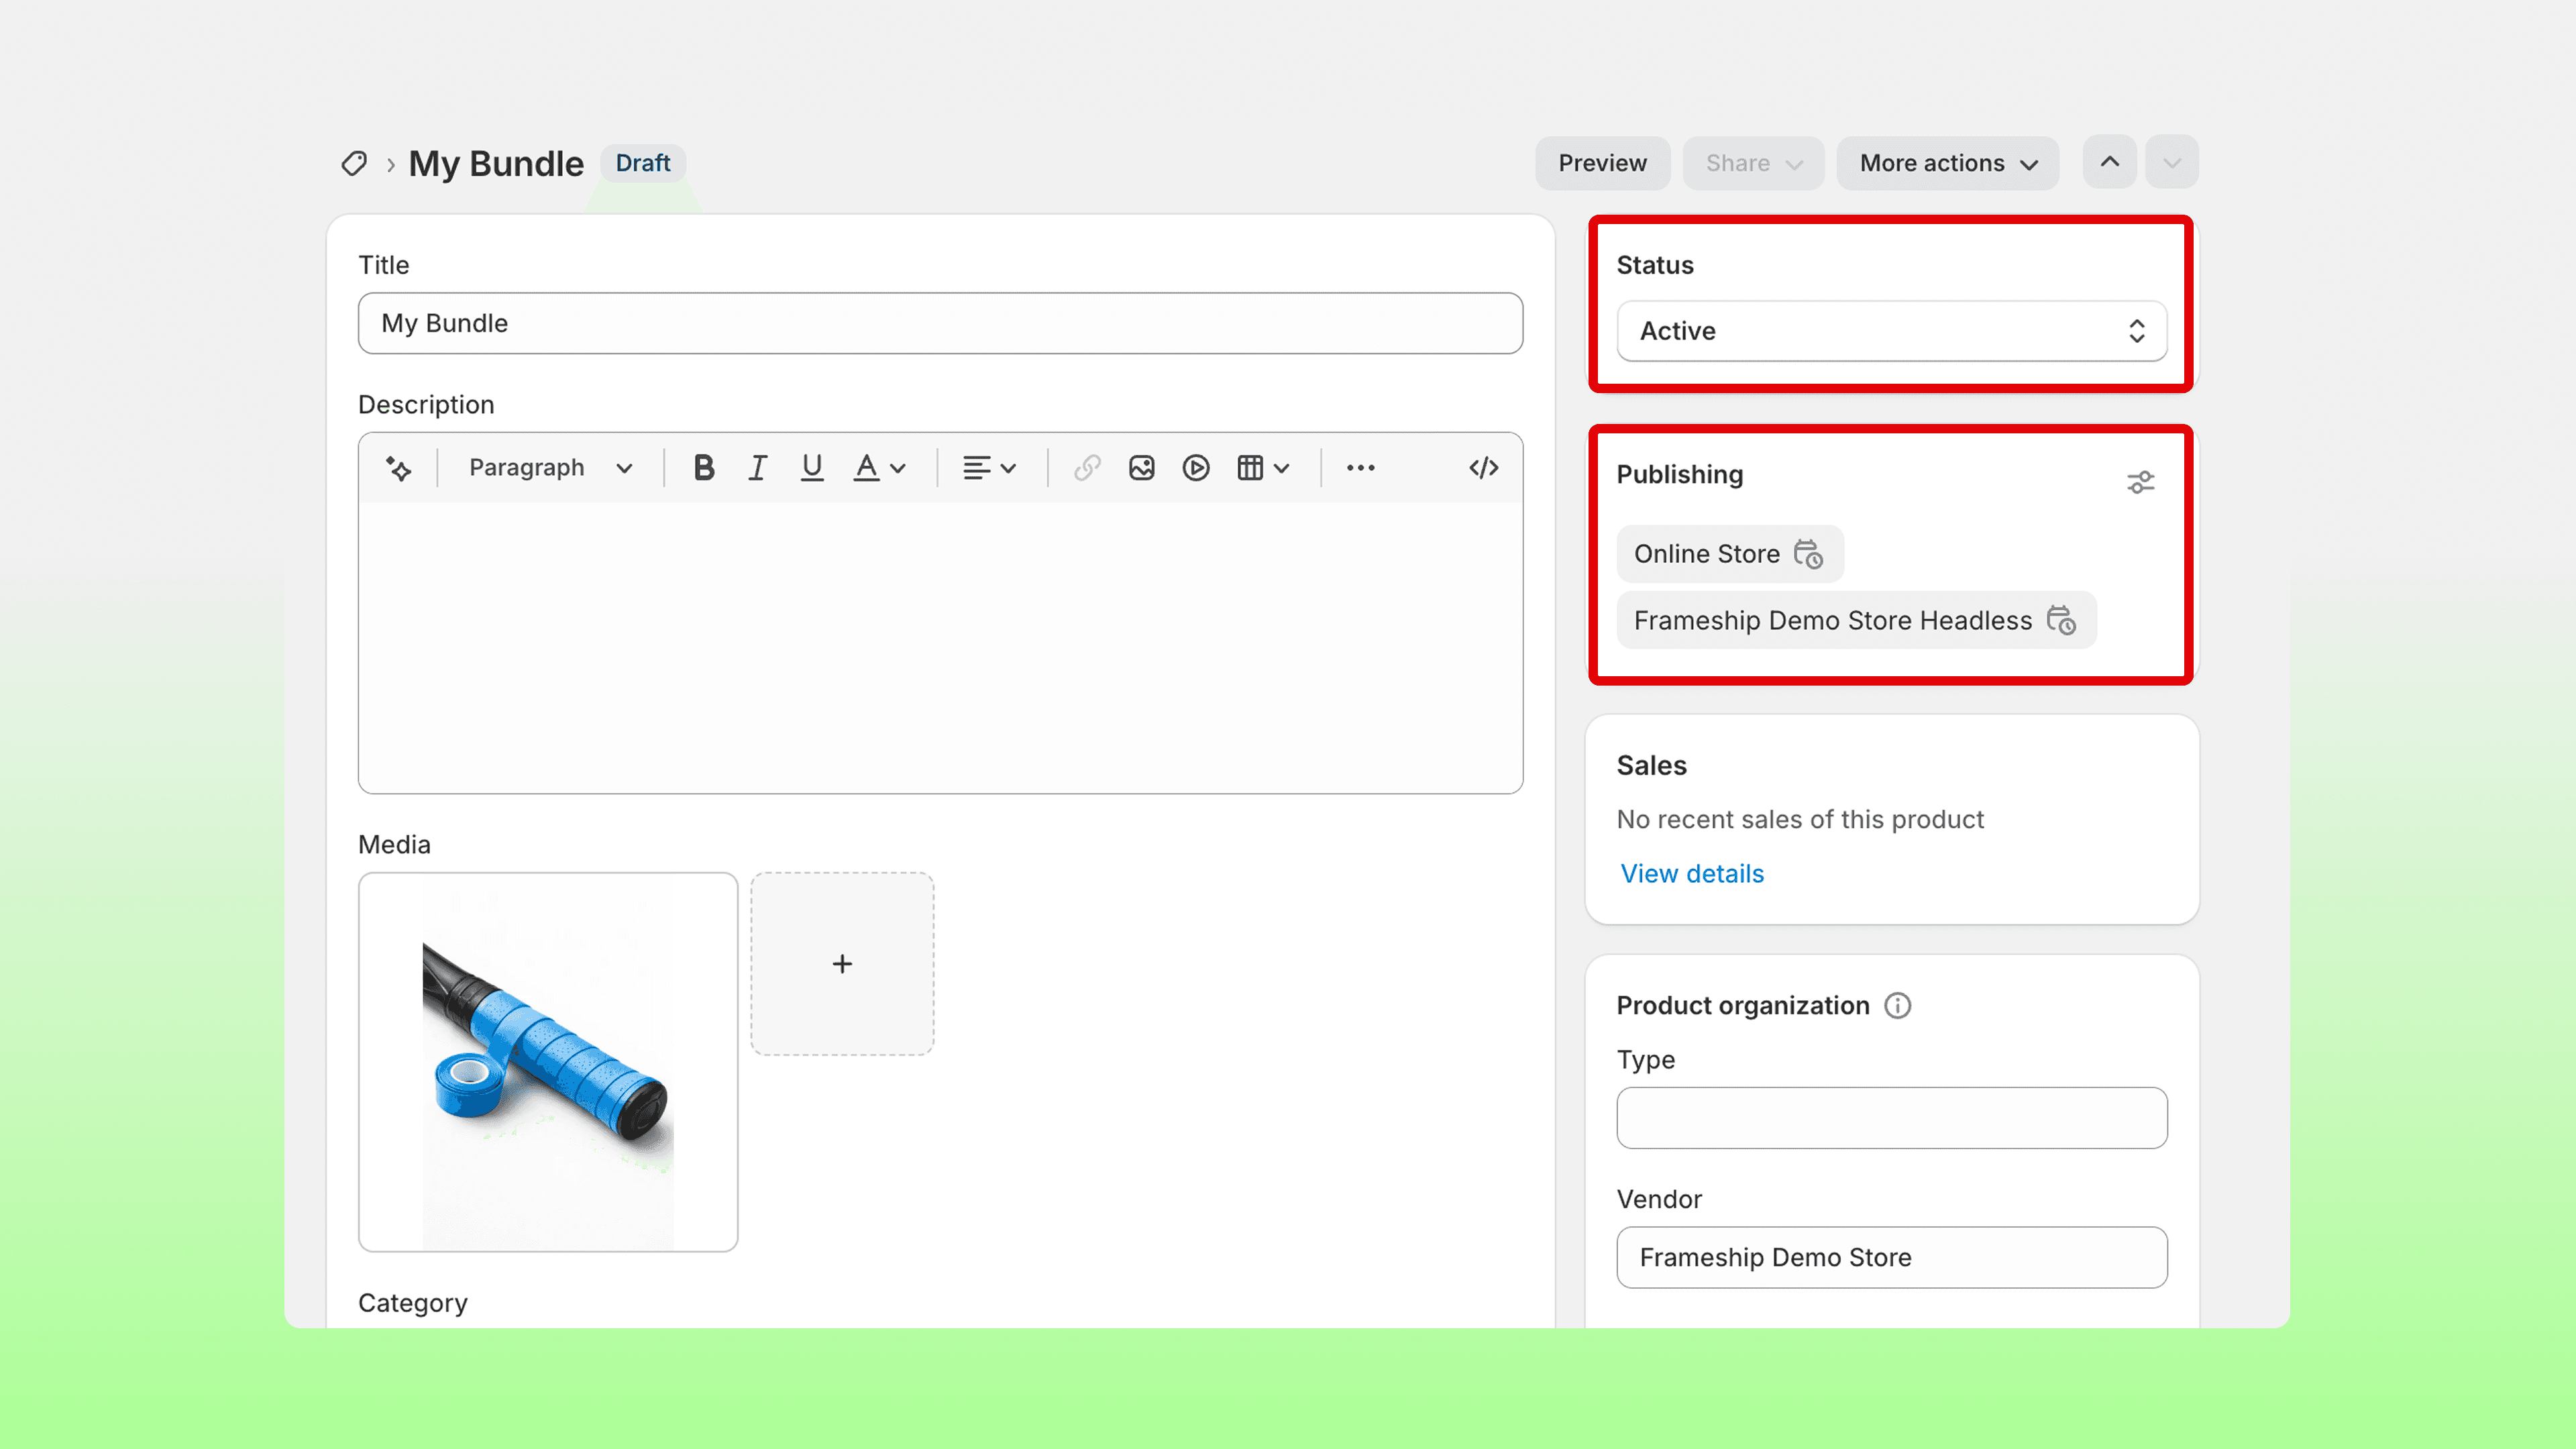
Task: Open the text color dropdown
Action: [879, 468]
